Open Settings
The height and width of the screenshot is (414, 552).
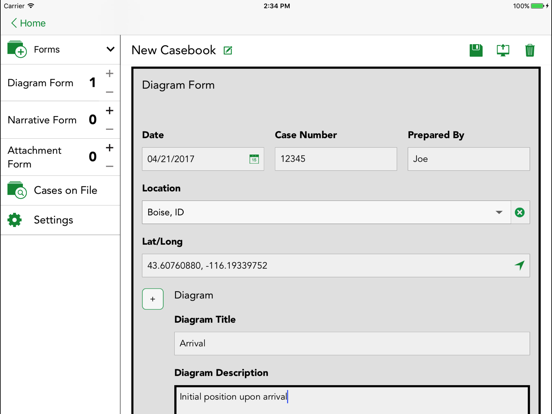pyautogui.click(x=61, y=220)
